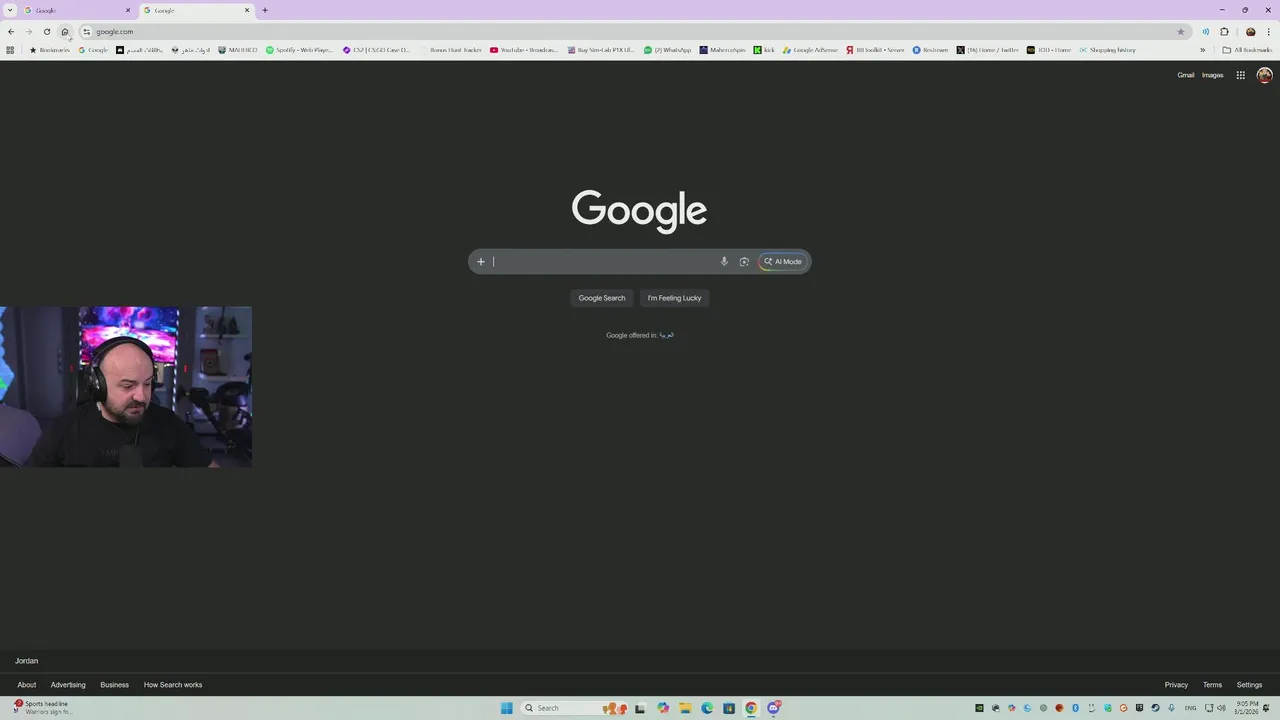Start voice search with the microphone
Screen dimensions: 1280x720
tap(724, 262)
